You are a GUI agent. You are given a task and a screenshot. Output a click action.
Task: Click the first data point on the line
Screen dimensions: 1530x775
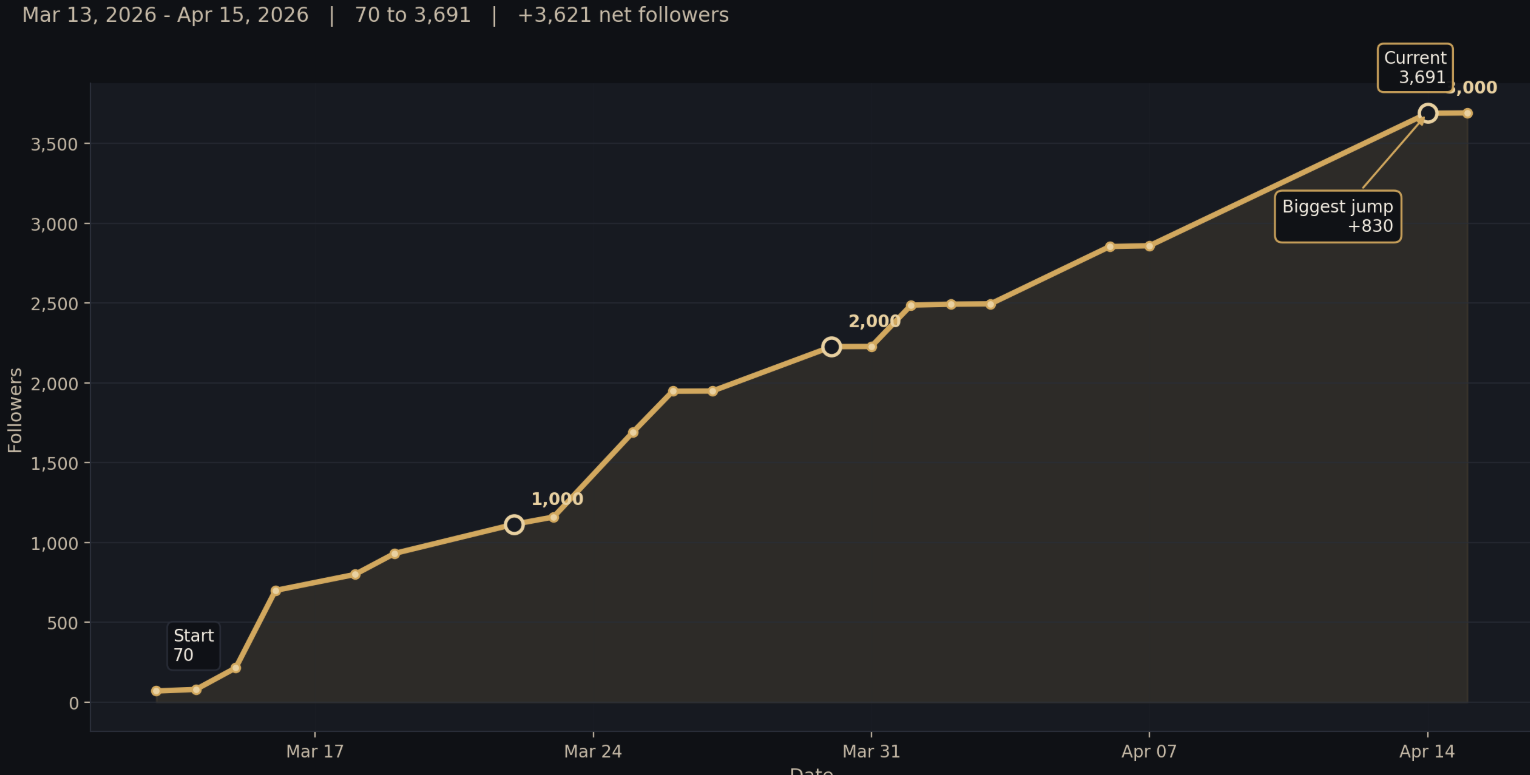click(x=155, y=690)
